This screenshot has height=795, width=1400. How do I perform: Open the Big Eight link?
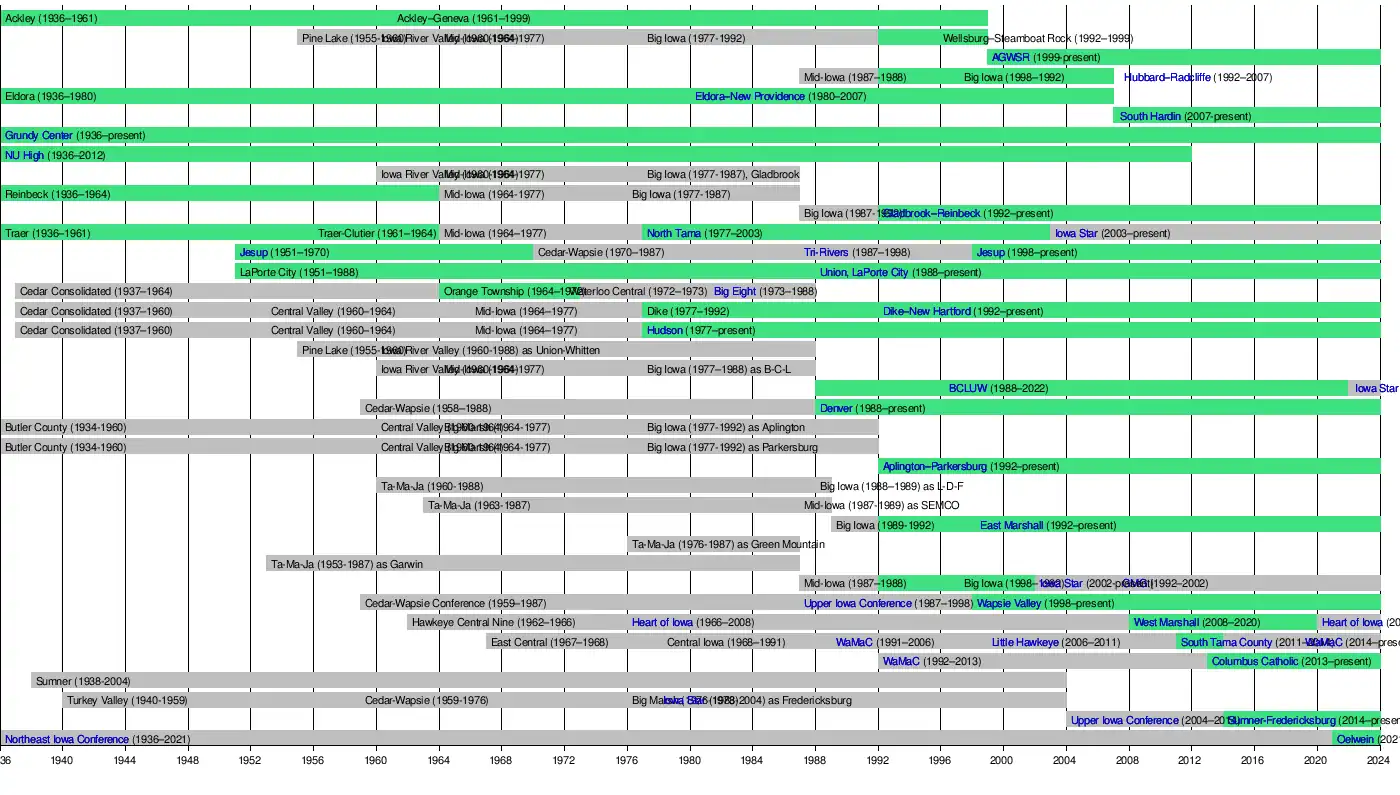coord(734,291)
